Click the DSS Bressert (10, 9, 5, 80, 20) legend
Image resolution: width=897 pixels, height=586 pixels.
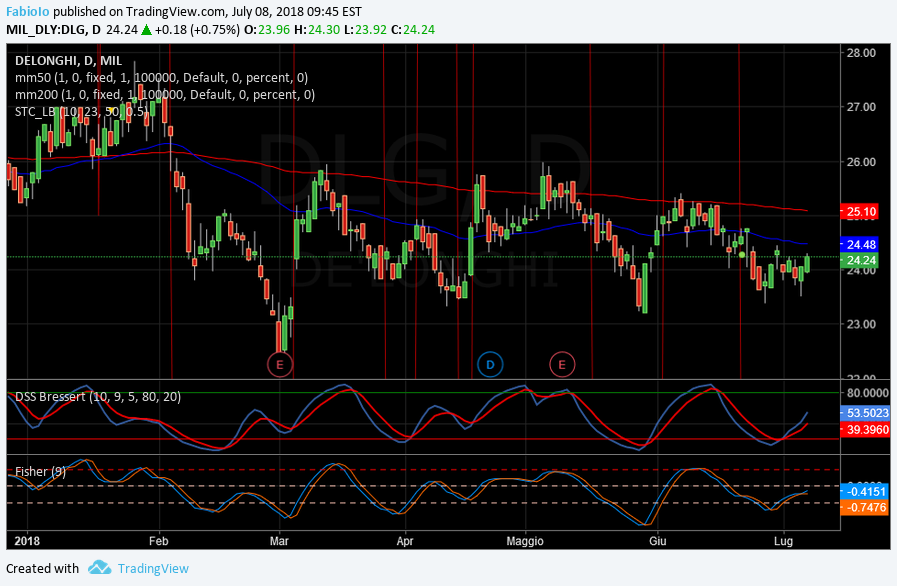coord(98,397)
